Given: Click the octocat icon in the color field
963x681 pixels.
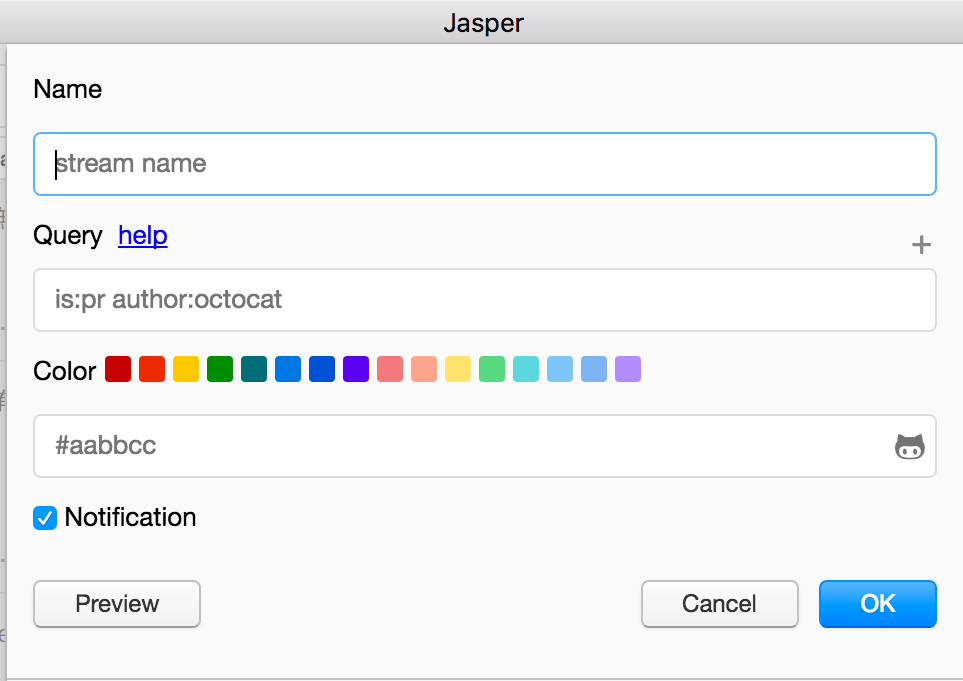Looking at the screenshot, I should (909, 446).
